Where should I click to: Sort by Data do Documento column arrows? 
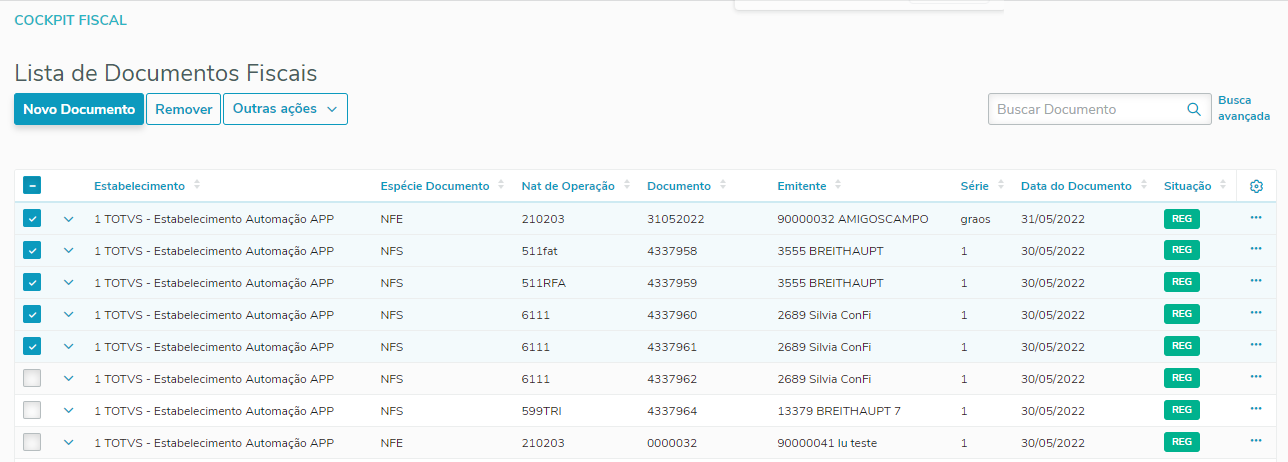(1144, 186)
